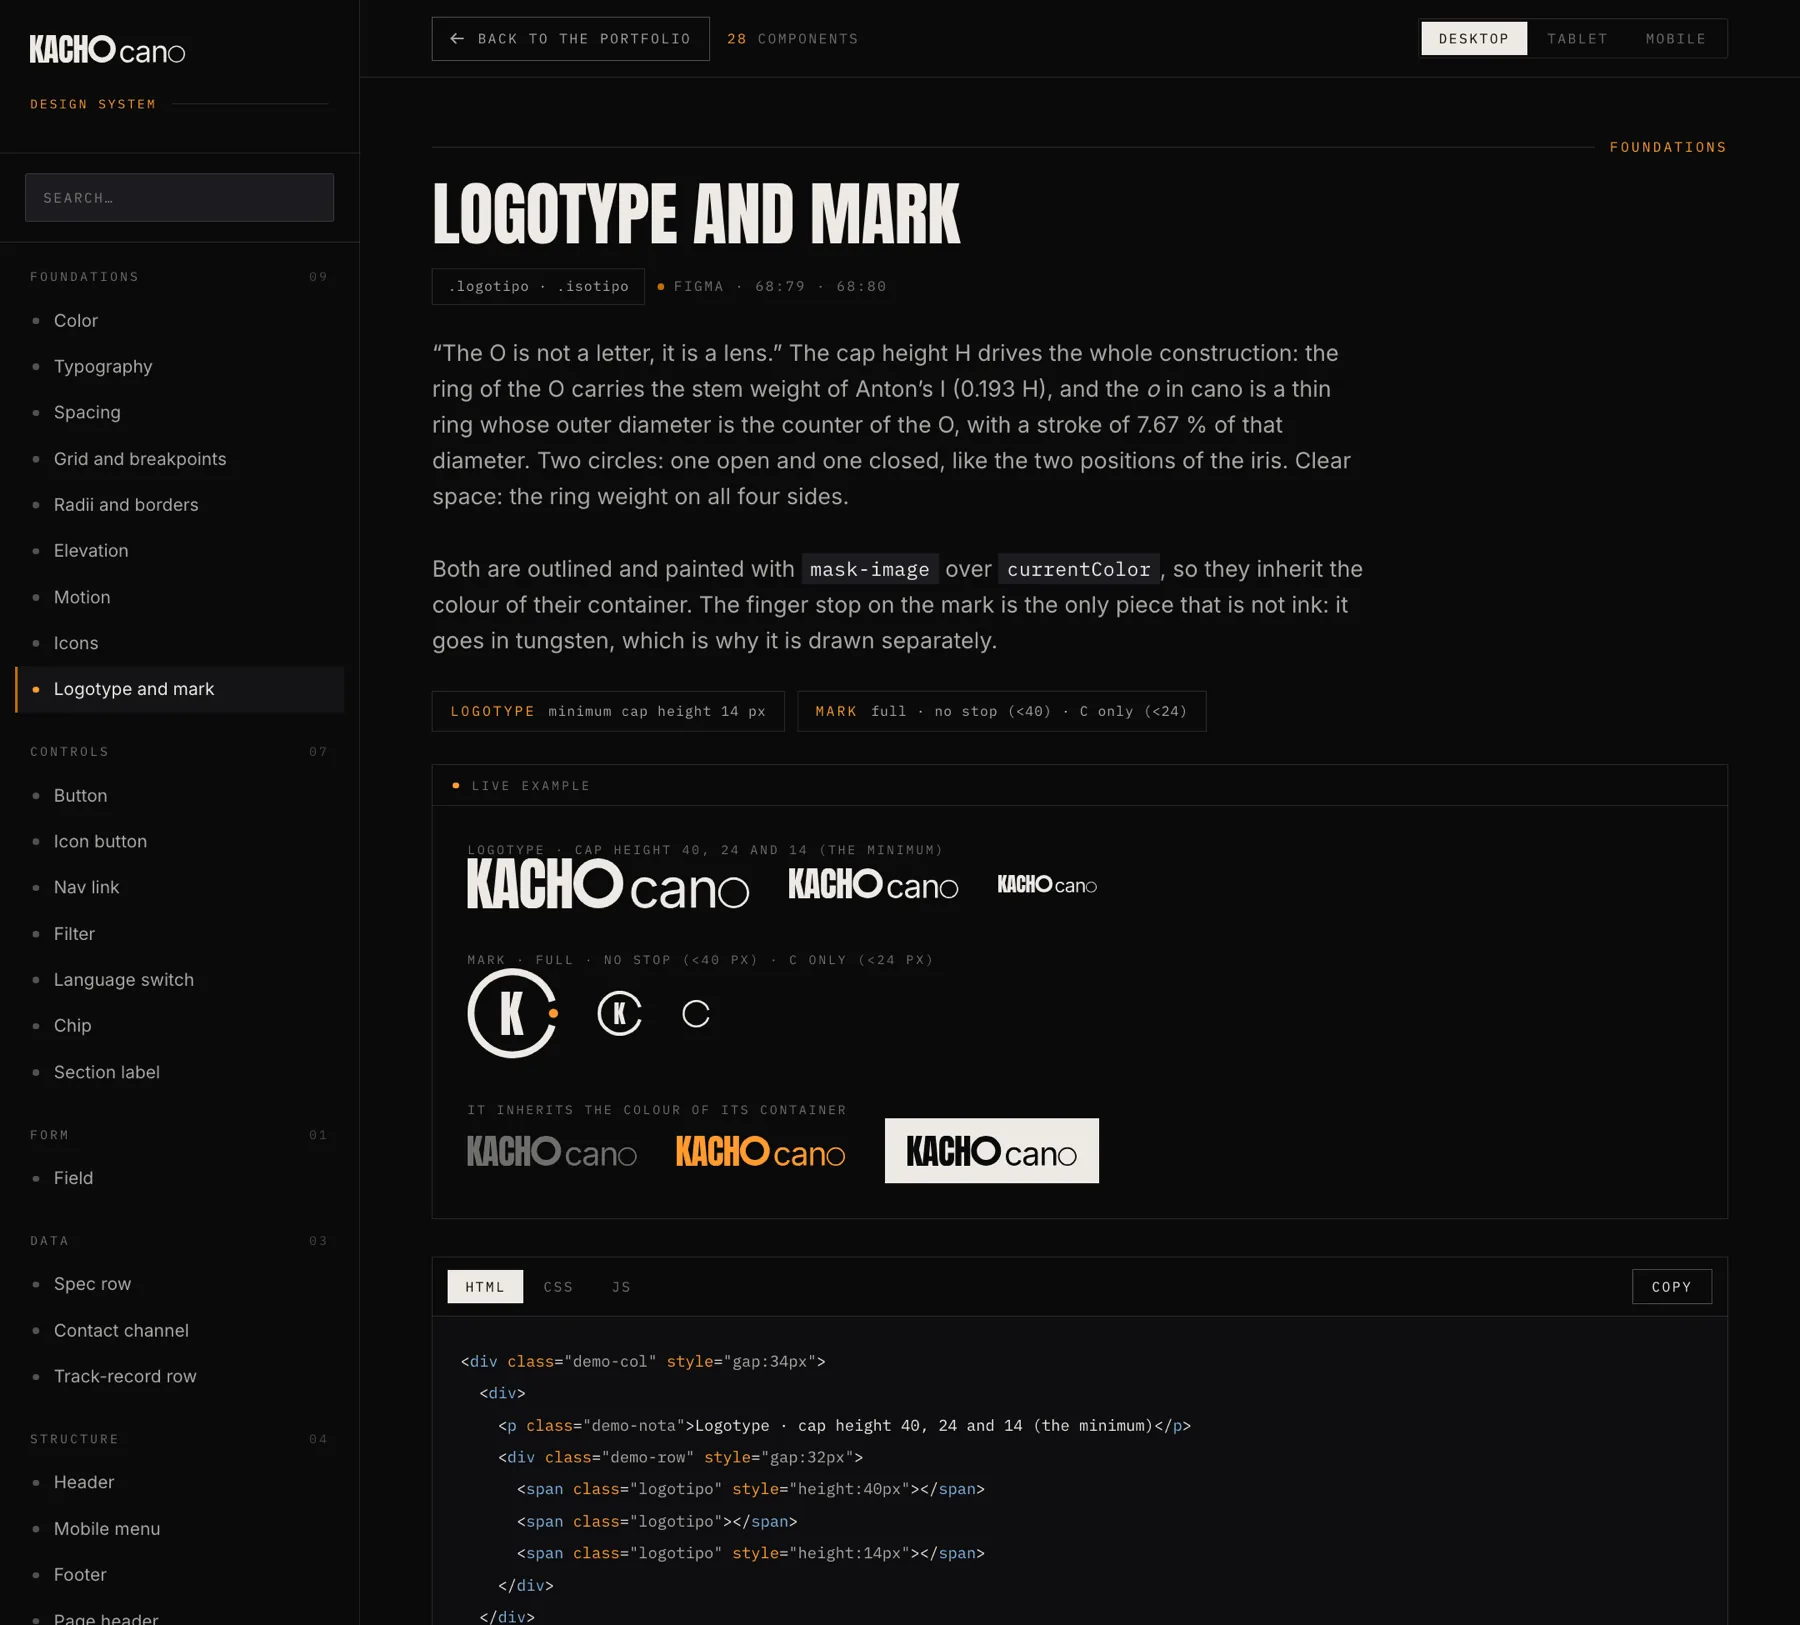Open the HTML code tab
The width and height of the screenshot is (1800, 1625).
(x=485, y=1287)
